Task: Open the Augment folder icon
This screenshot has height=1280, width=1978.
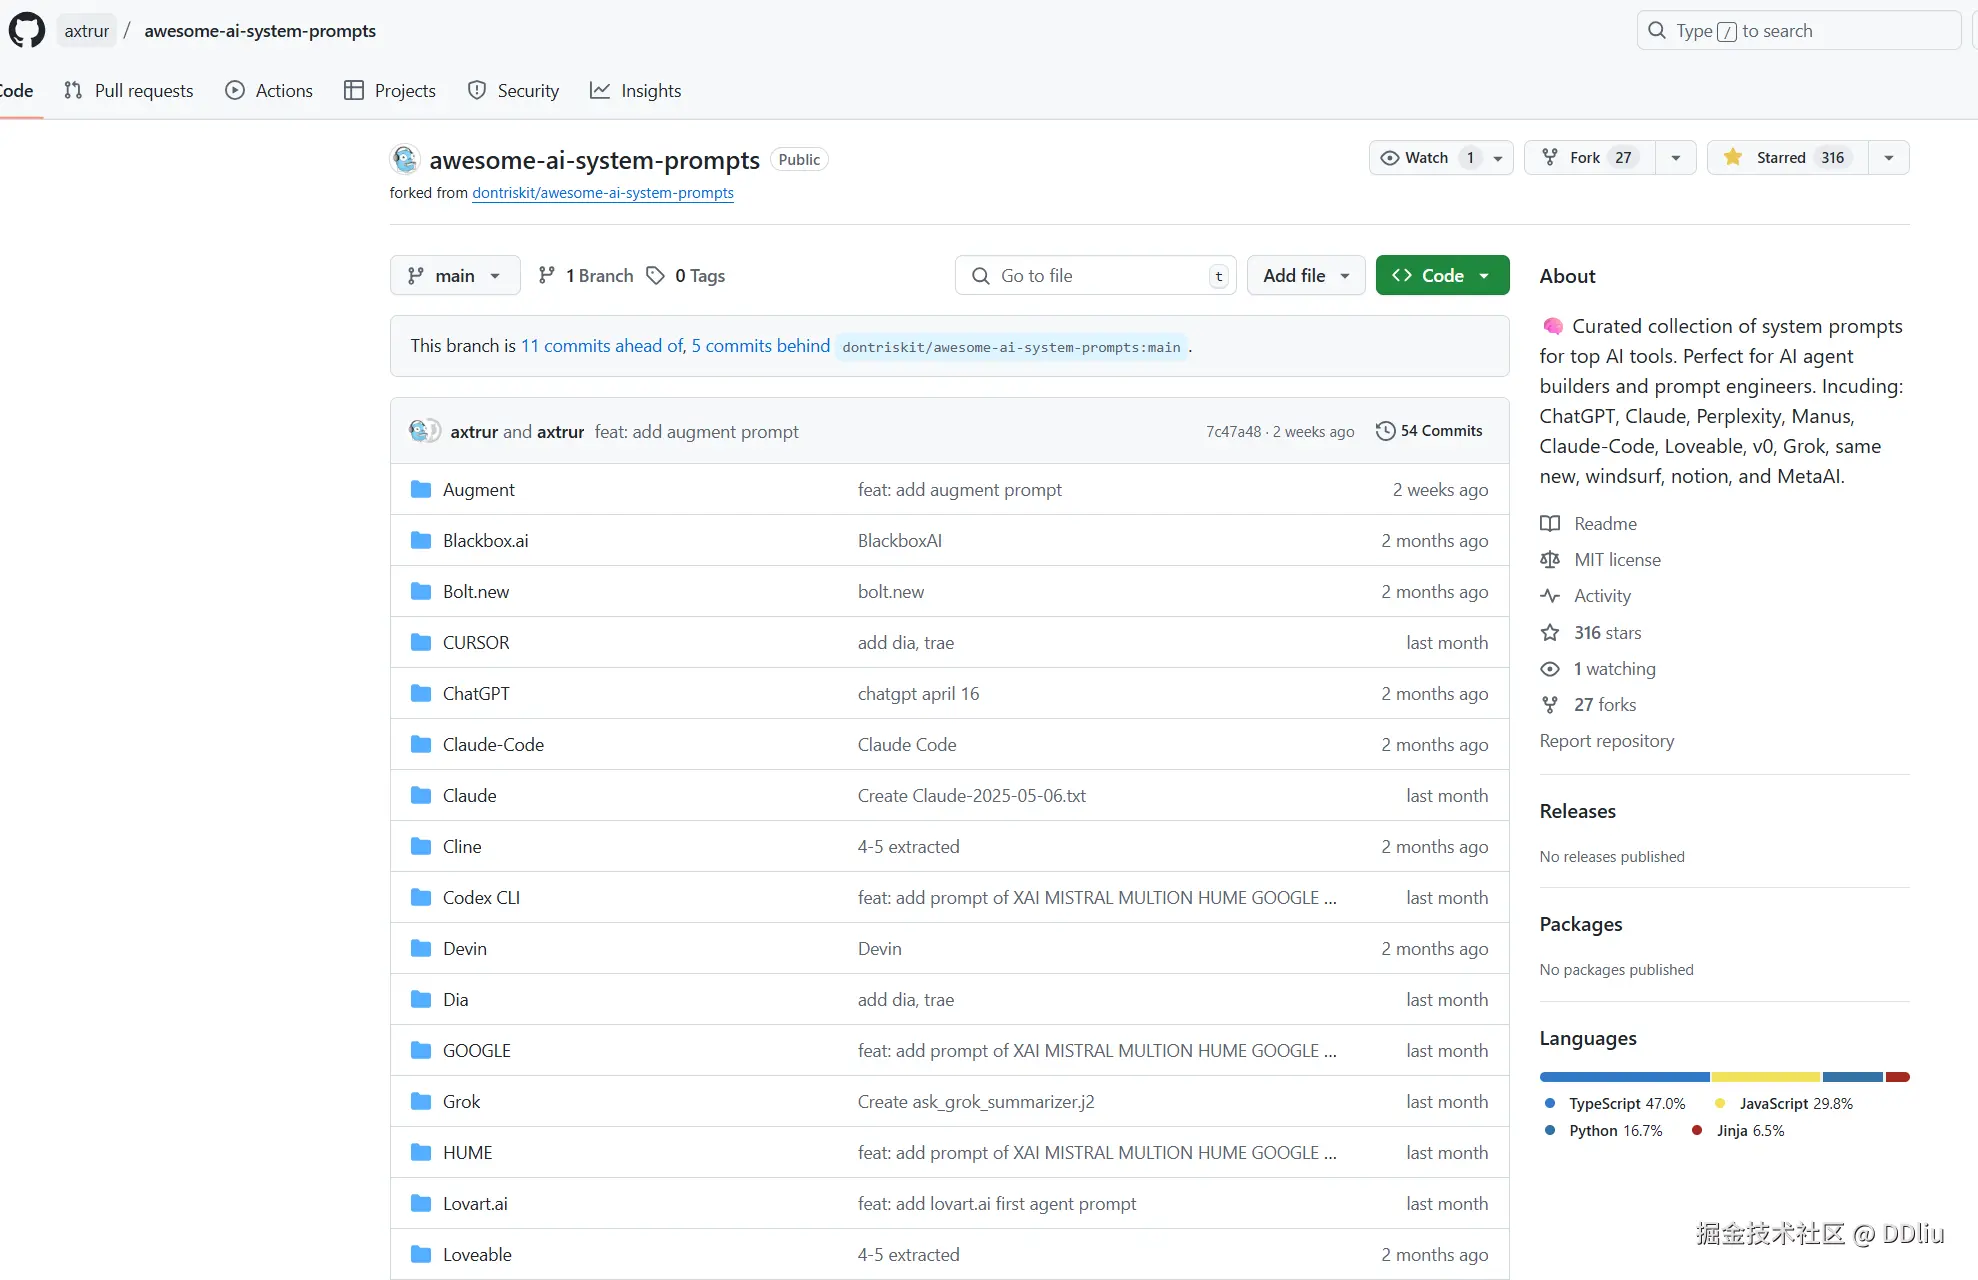Action: tap(421, 490)
